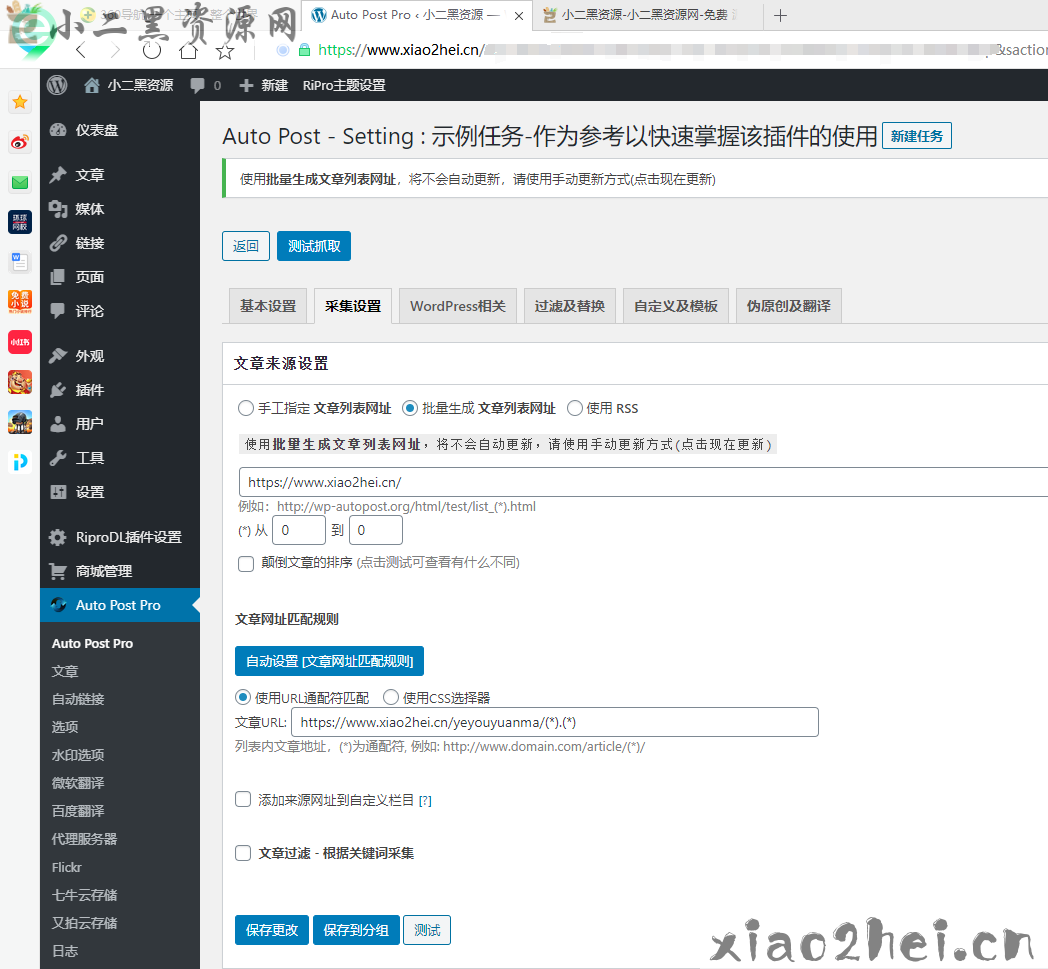Screen dimensions: 1048x969
Task: Open 百度翻译 submenu item
Action: click(78, 811)
